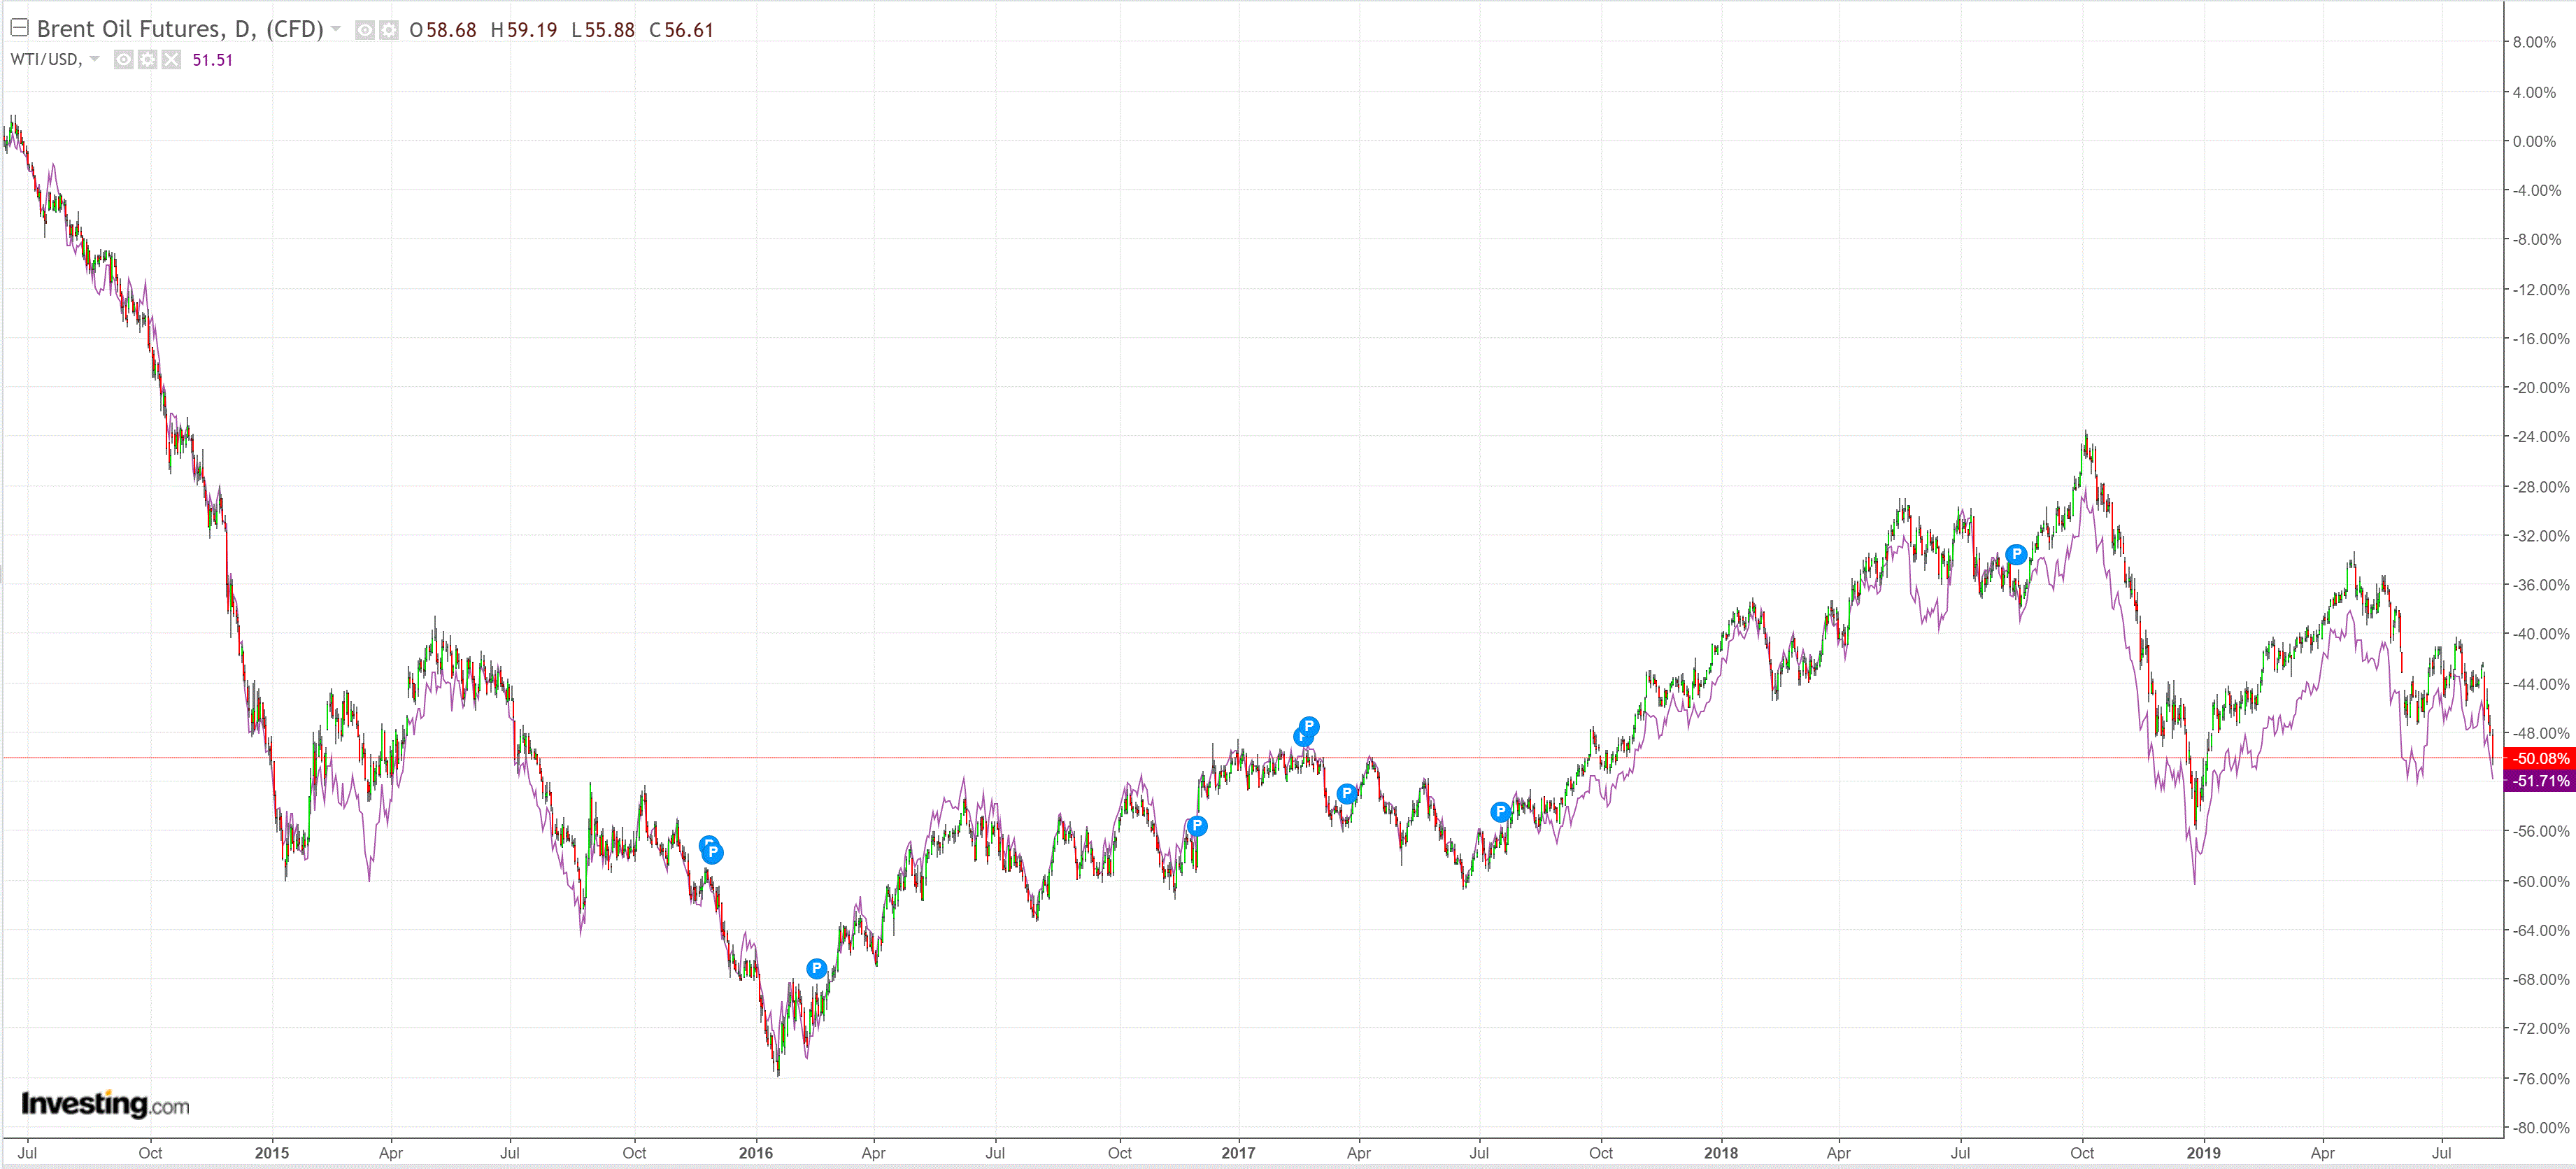Click the topmost P marker near March 2017
This screenshot has width=2576, height=1169.
click(x=1309, y=726)
